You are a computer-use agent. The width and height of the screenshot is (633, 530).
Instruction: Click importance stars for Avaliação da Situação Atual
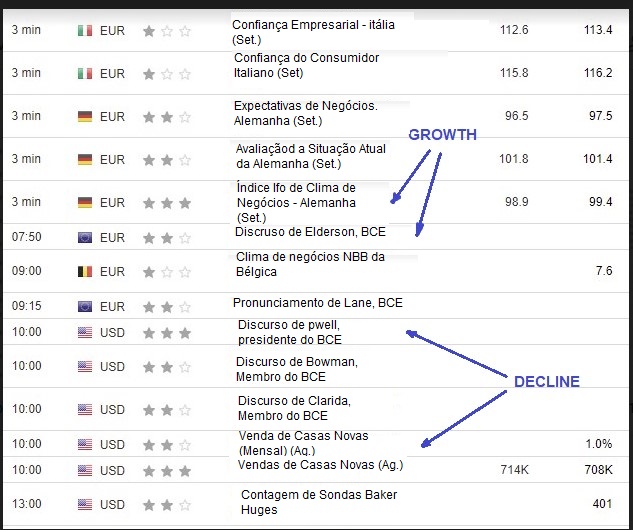167,160
